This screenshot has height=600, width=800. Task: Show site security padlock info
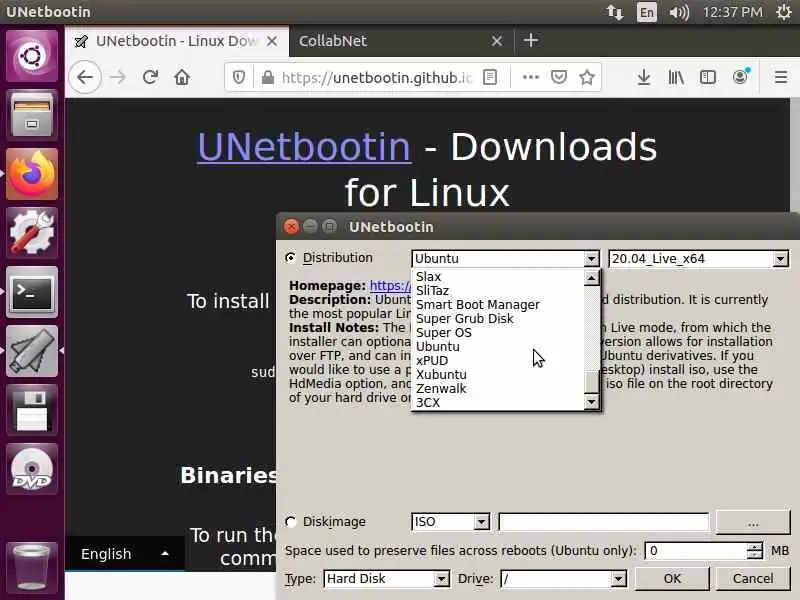(267, 78)
